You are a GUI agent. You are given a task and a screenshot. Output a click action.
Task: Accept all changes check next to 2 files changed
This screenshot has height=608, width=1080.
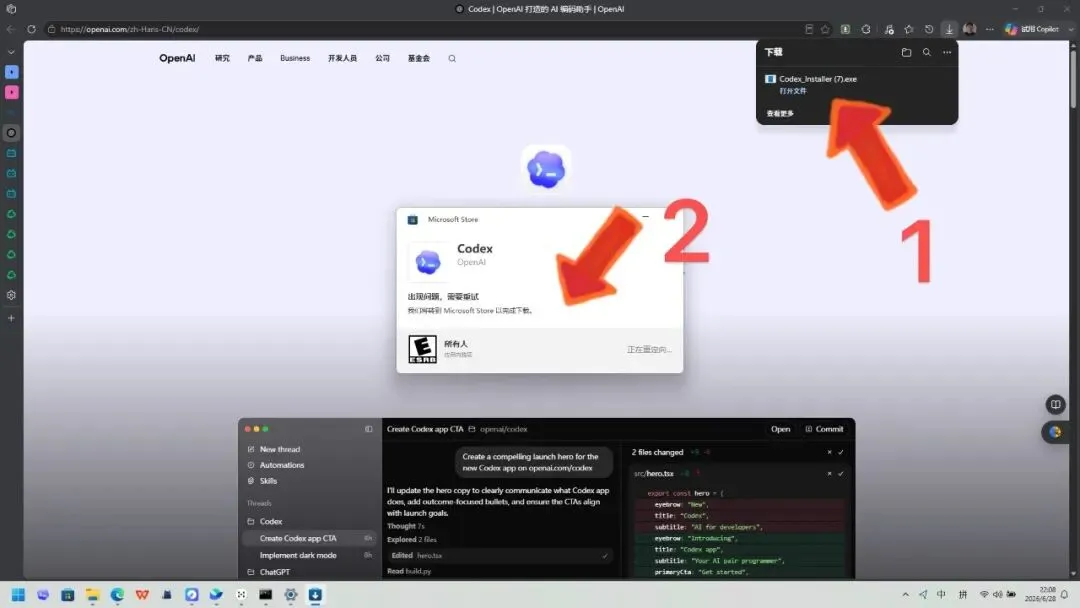coord(841,452)
